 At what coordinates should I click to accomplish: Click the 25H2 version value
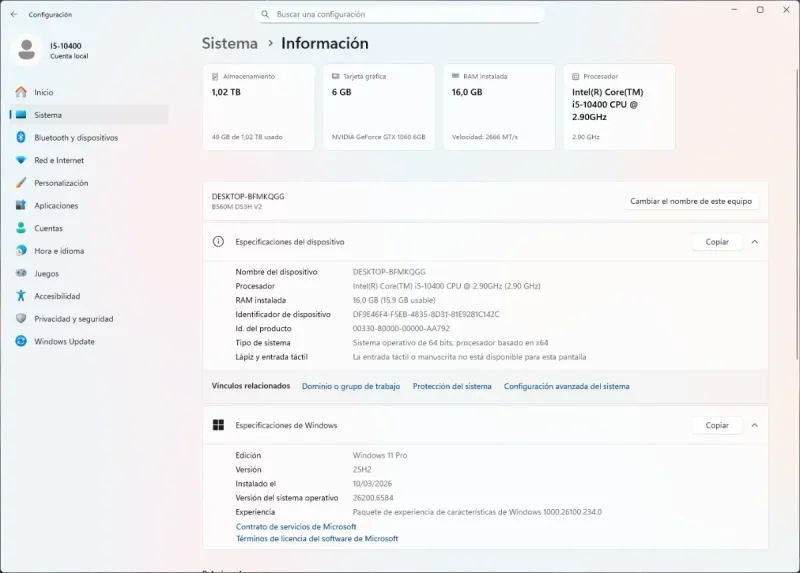362,469
